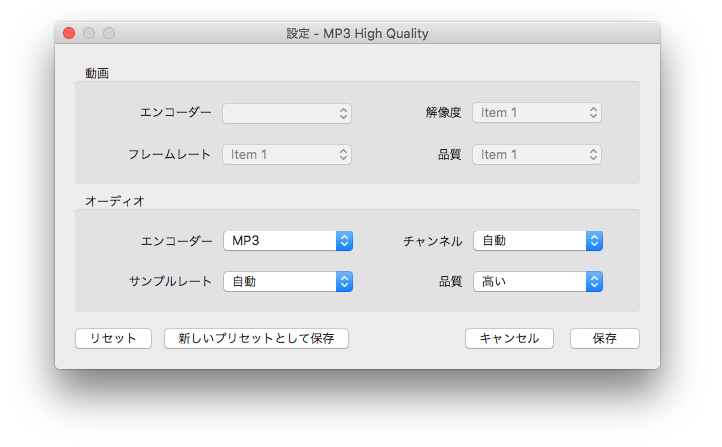Viewport: 722px width, 447px height.
Task: Click the title bar text 設定 - MP3 High Quality
Action: [x=357, y=33]
